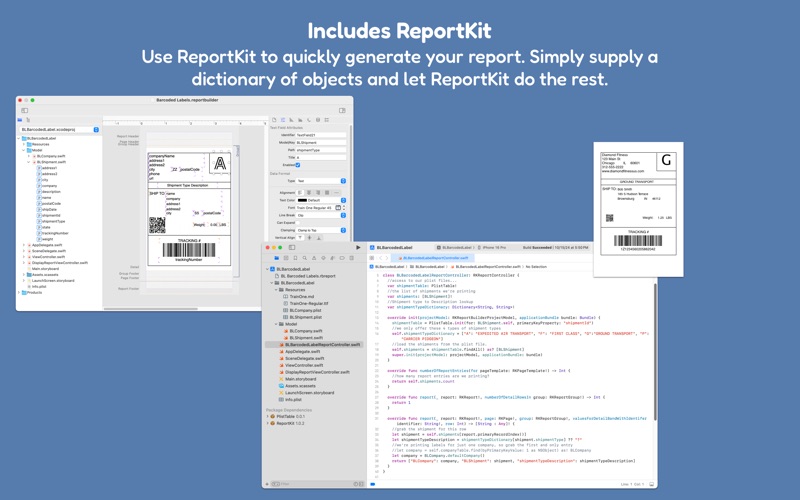This screenshot has width=800, height=500.
Task: Select justified text alignment in inspector
Action: 327,193
